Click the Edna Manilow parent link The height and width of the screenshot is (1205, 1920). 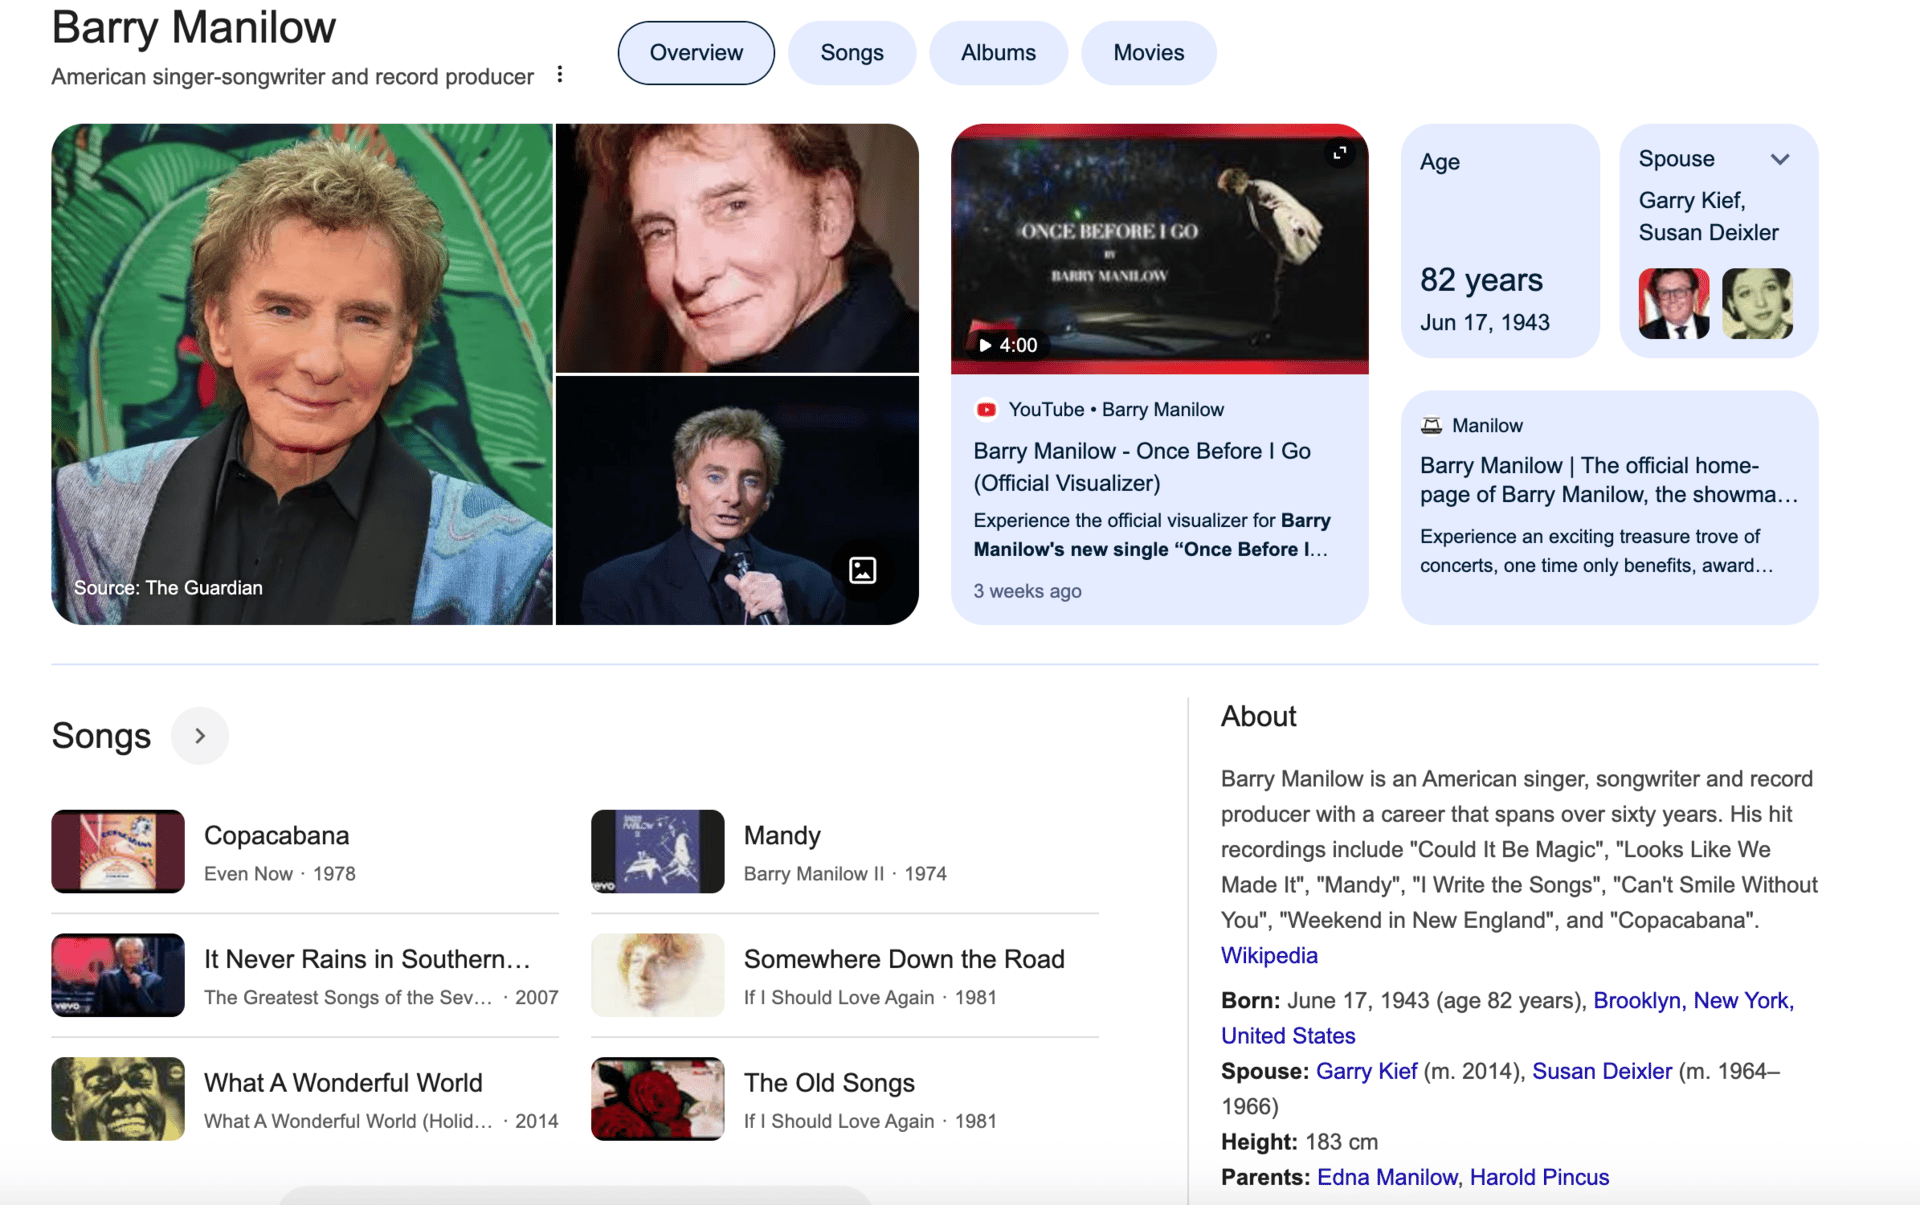(1386, 1177)
